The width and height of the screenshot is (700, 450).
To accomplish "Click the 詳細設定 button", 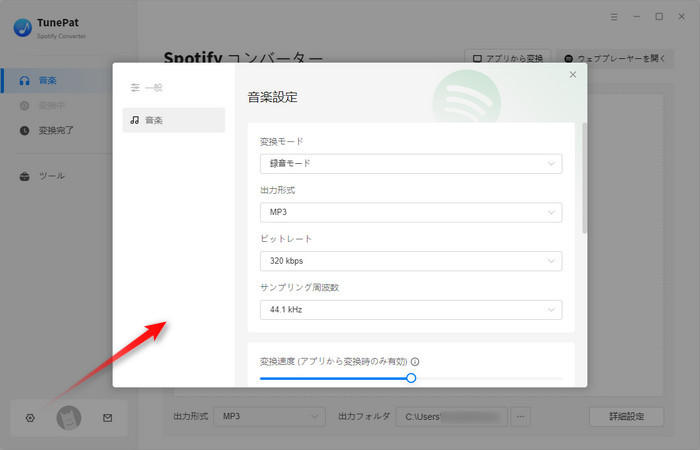I will pyautogui.click(x=626, y=417).
